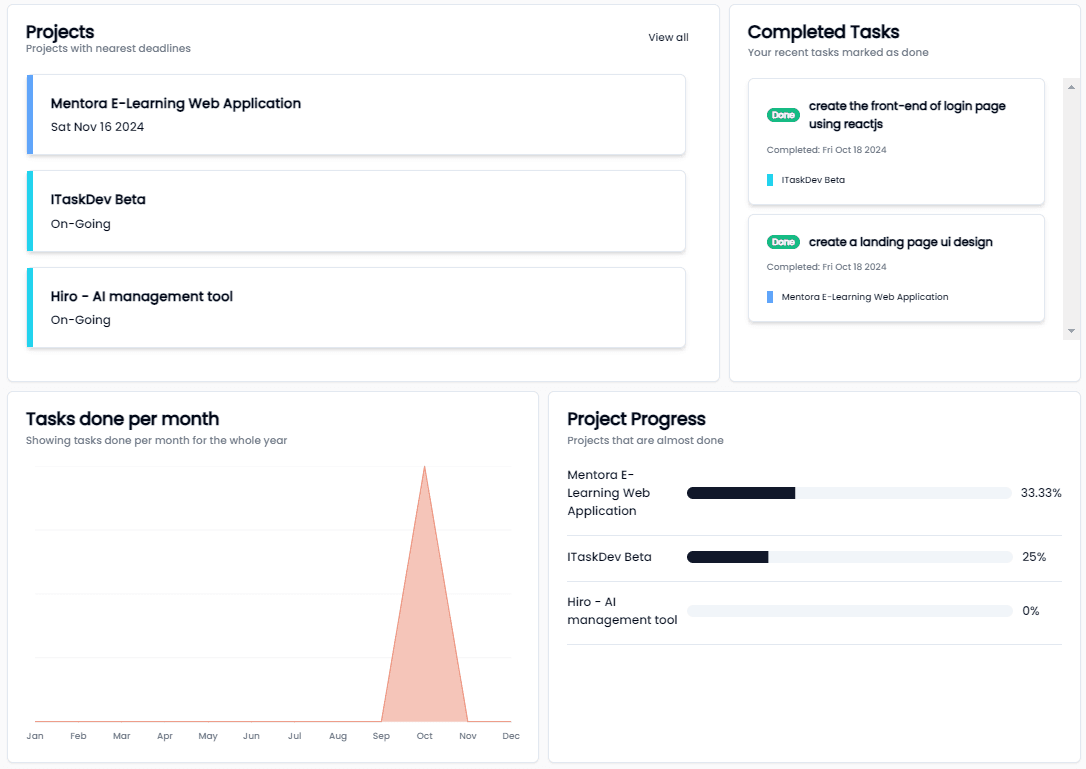Click the Oct month label on chart axis
Image resolution: width=1086 pixels, height=769 pixels.
(425, 736)
